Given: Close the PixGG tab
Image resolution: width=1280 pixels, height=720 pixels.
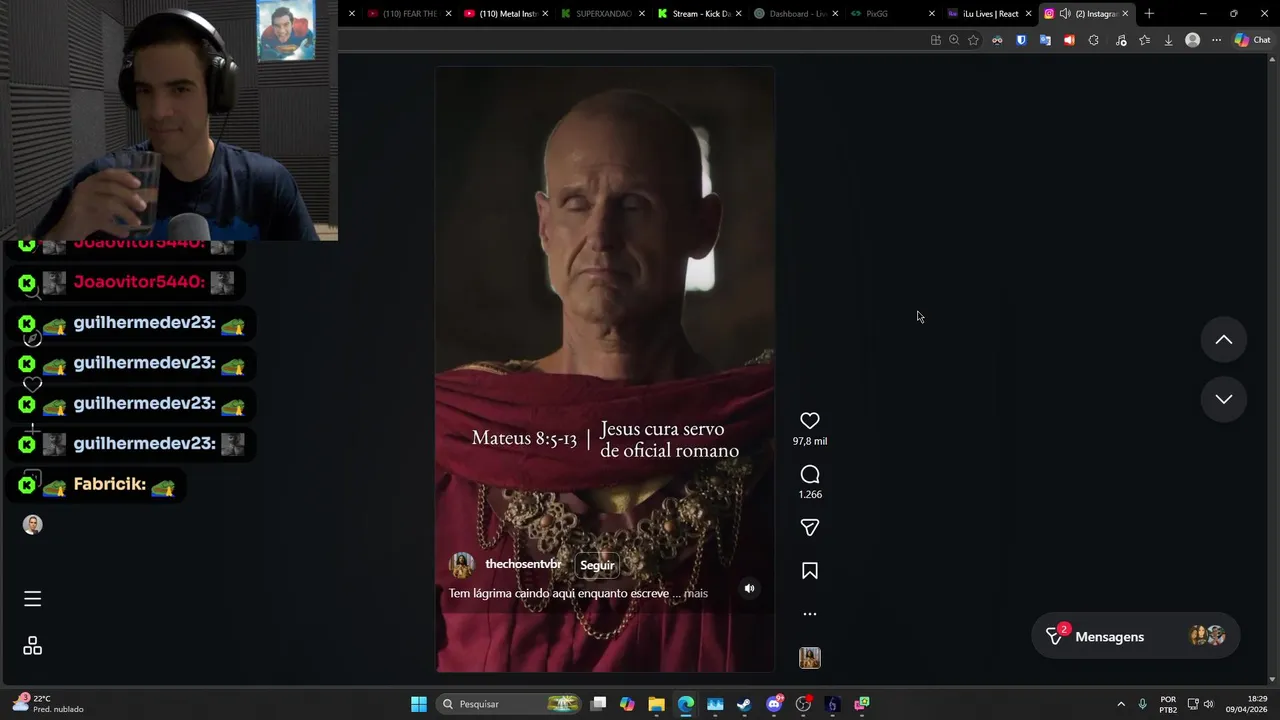Looking at the screenshot, I should click(x=932, y=14).
